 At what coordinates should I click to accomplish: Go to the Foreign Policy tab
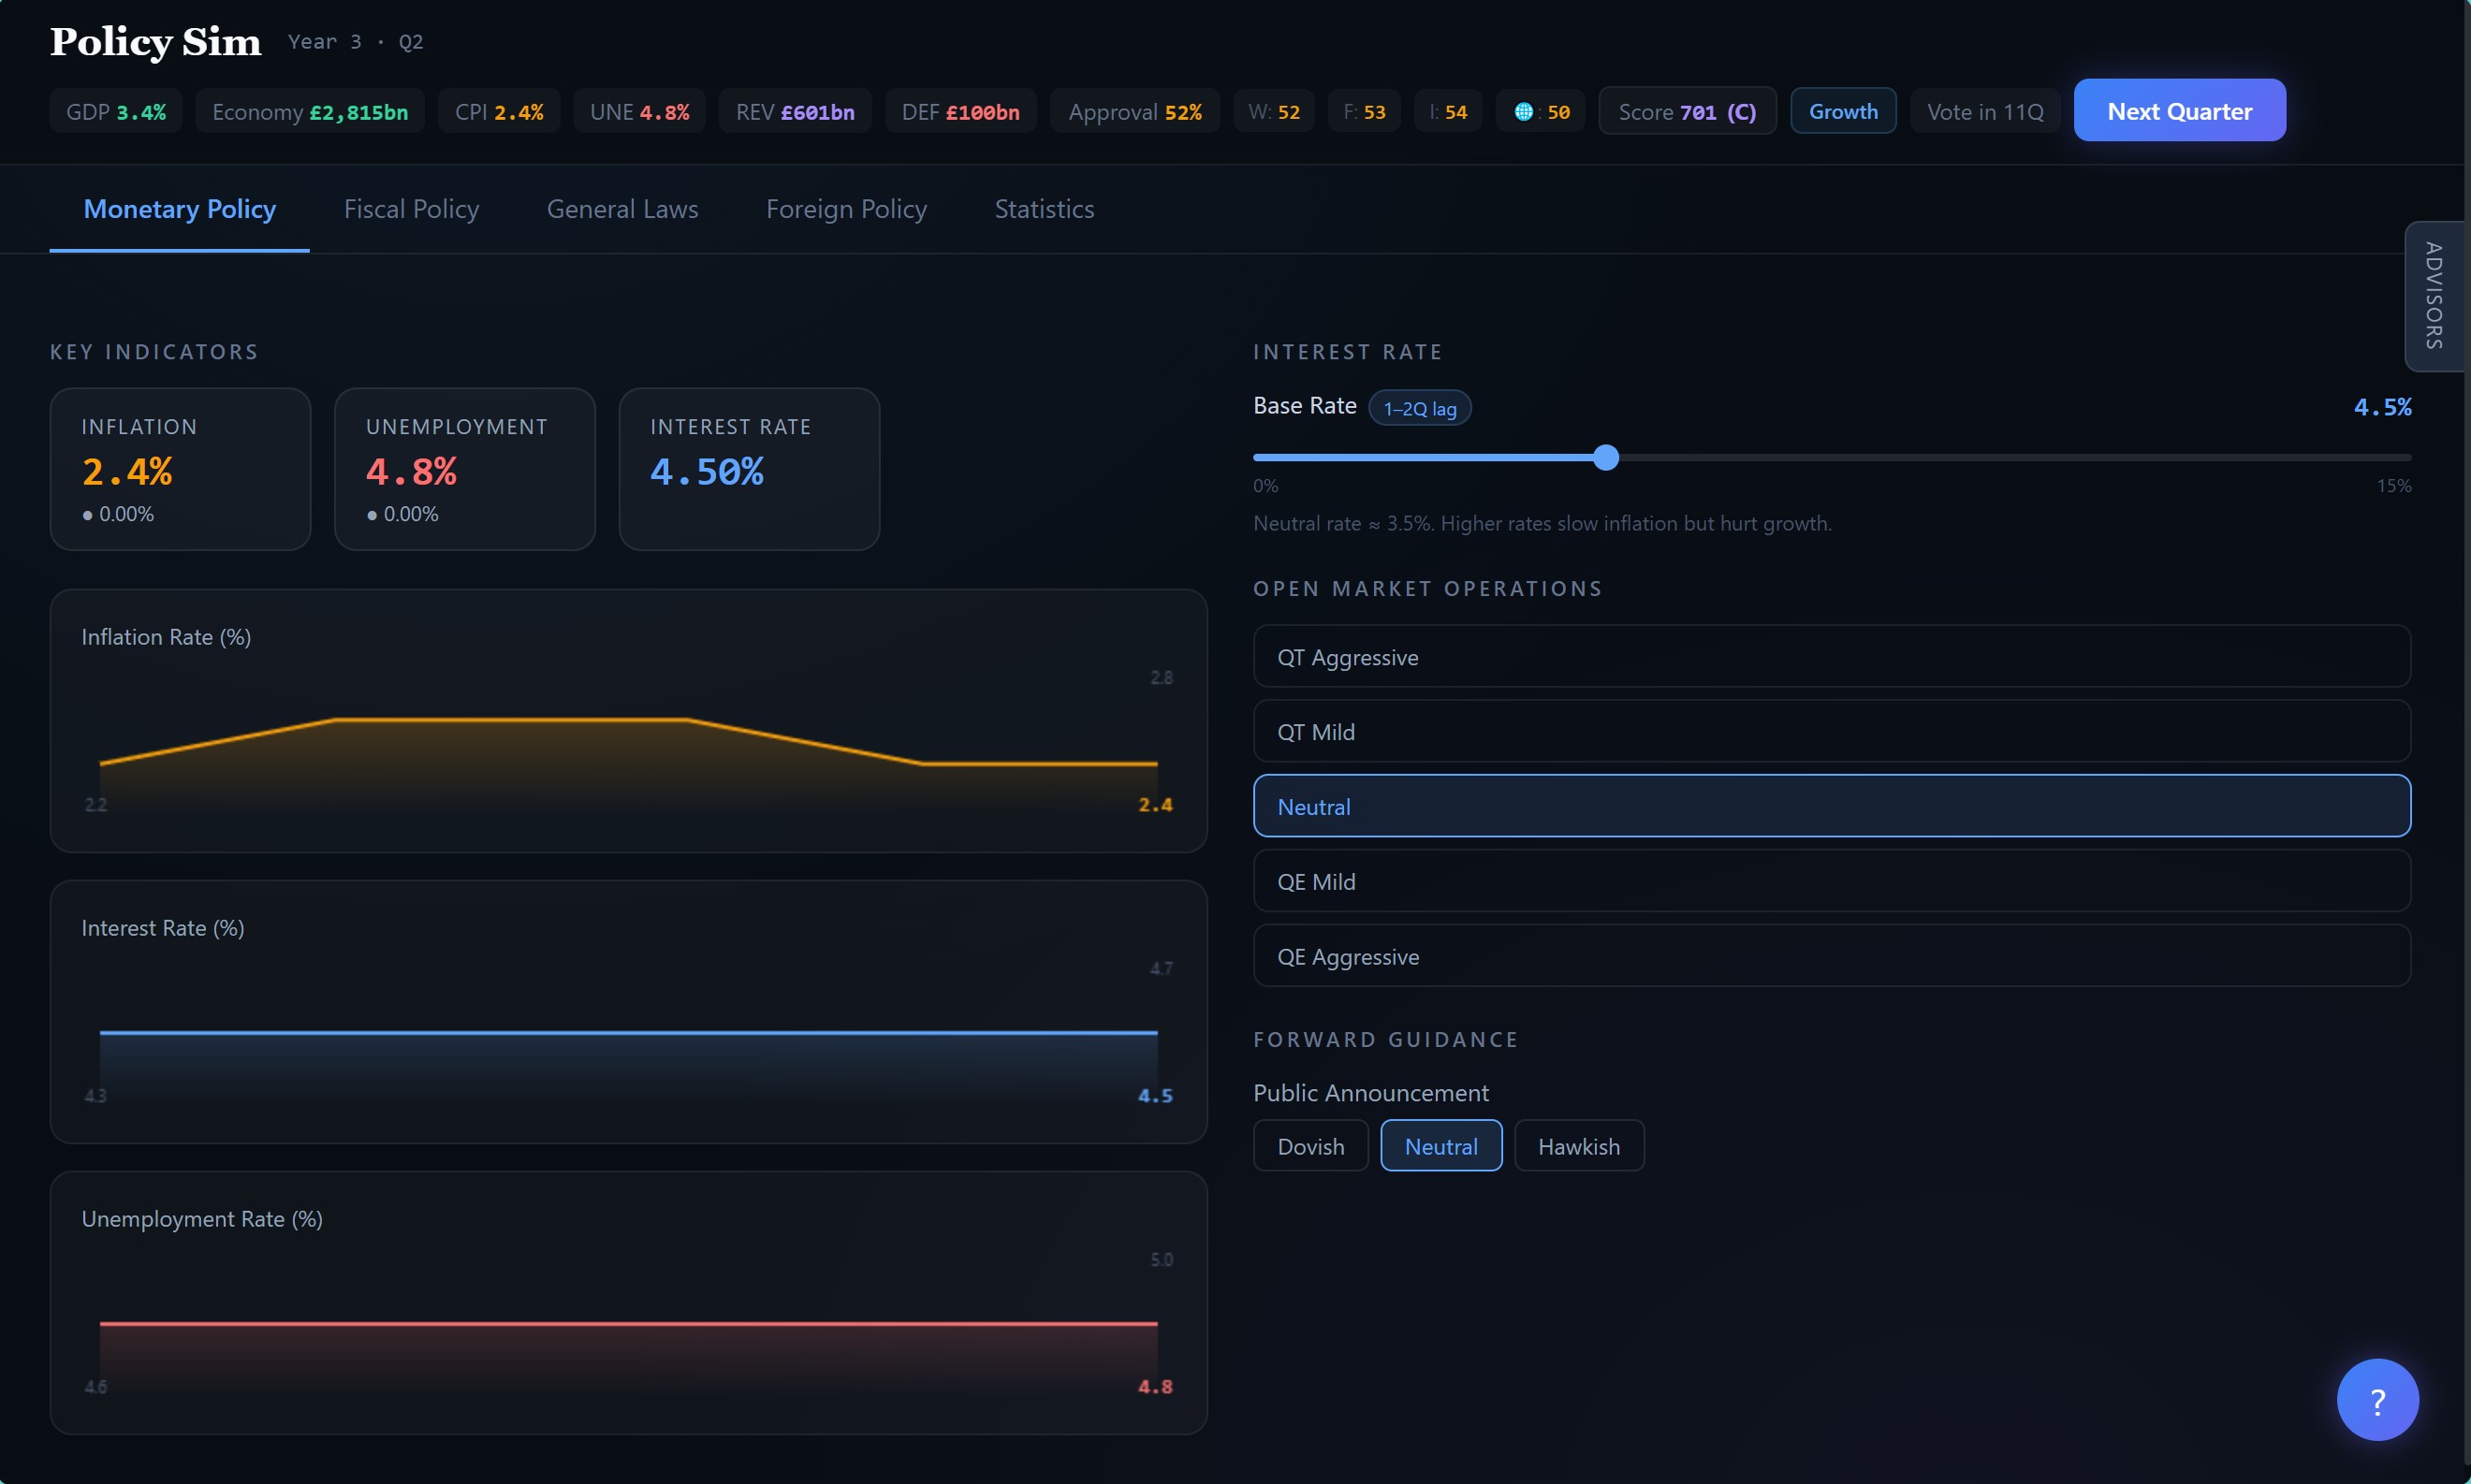[846, 209]
